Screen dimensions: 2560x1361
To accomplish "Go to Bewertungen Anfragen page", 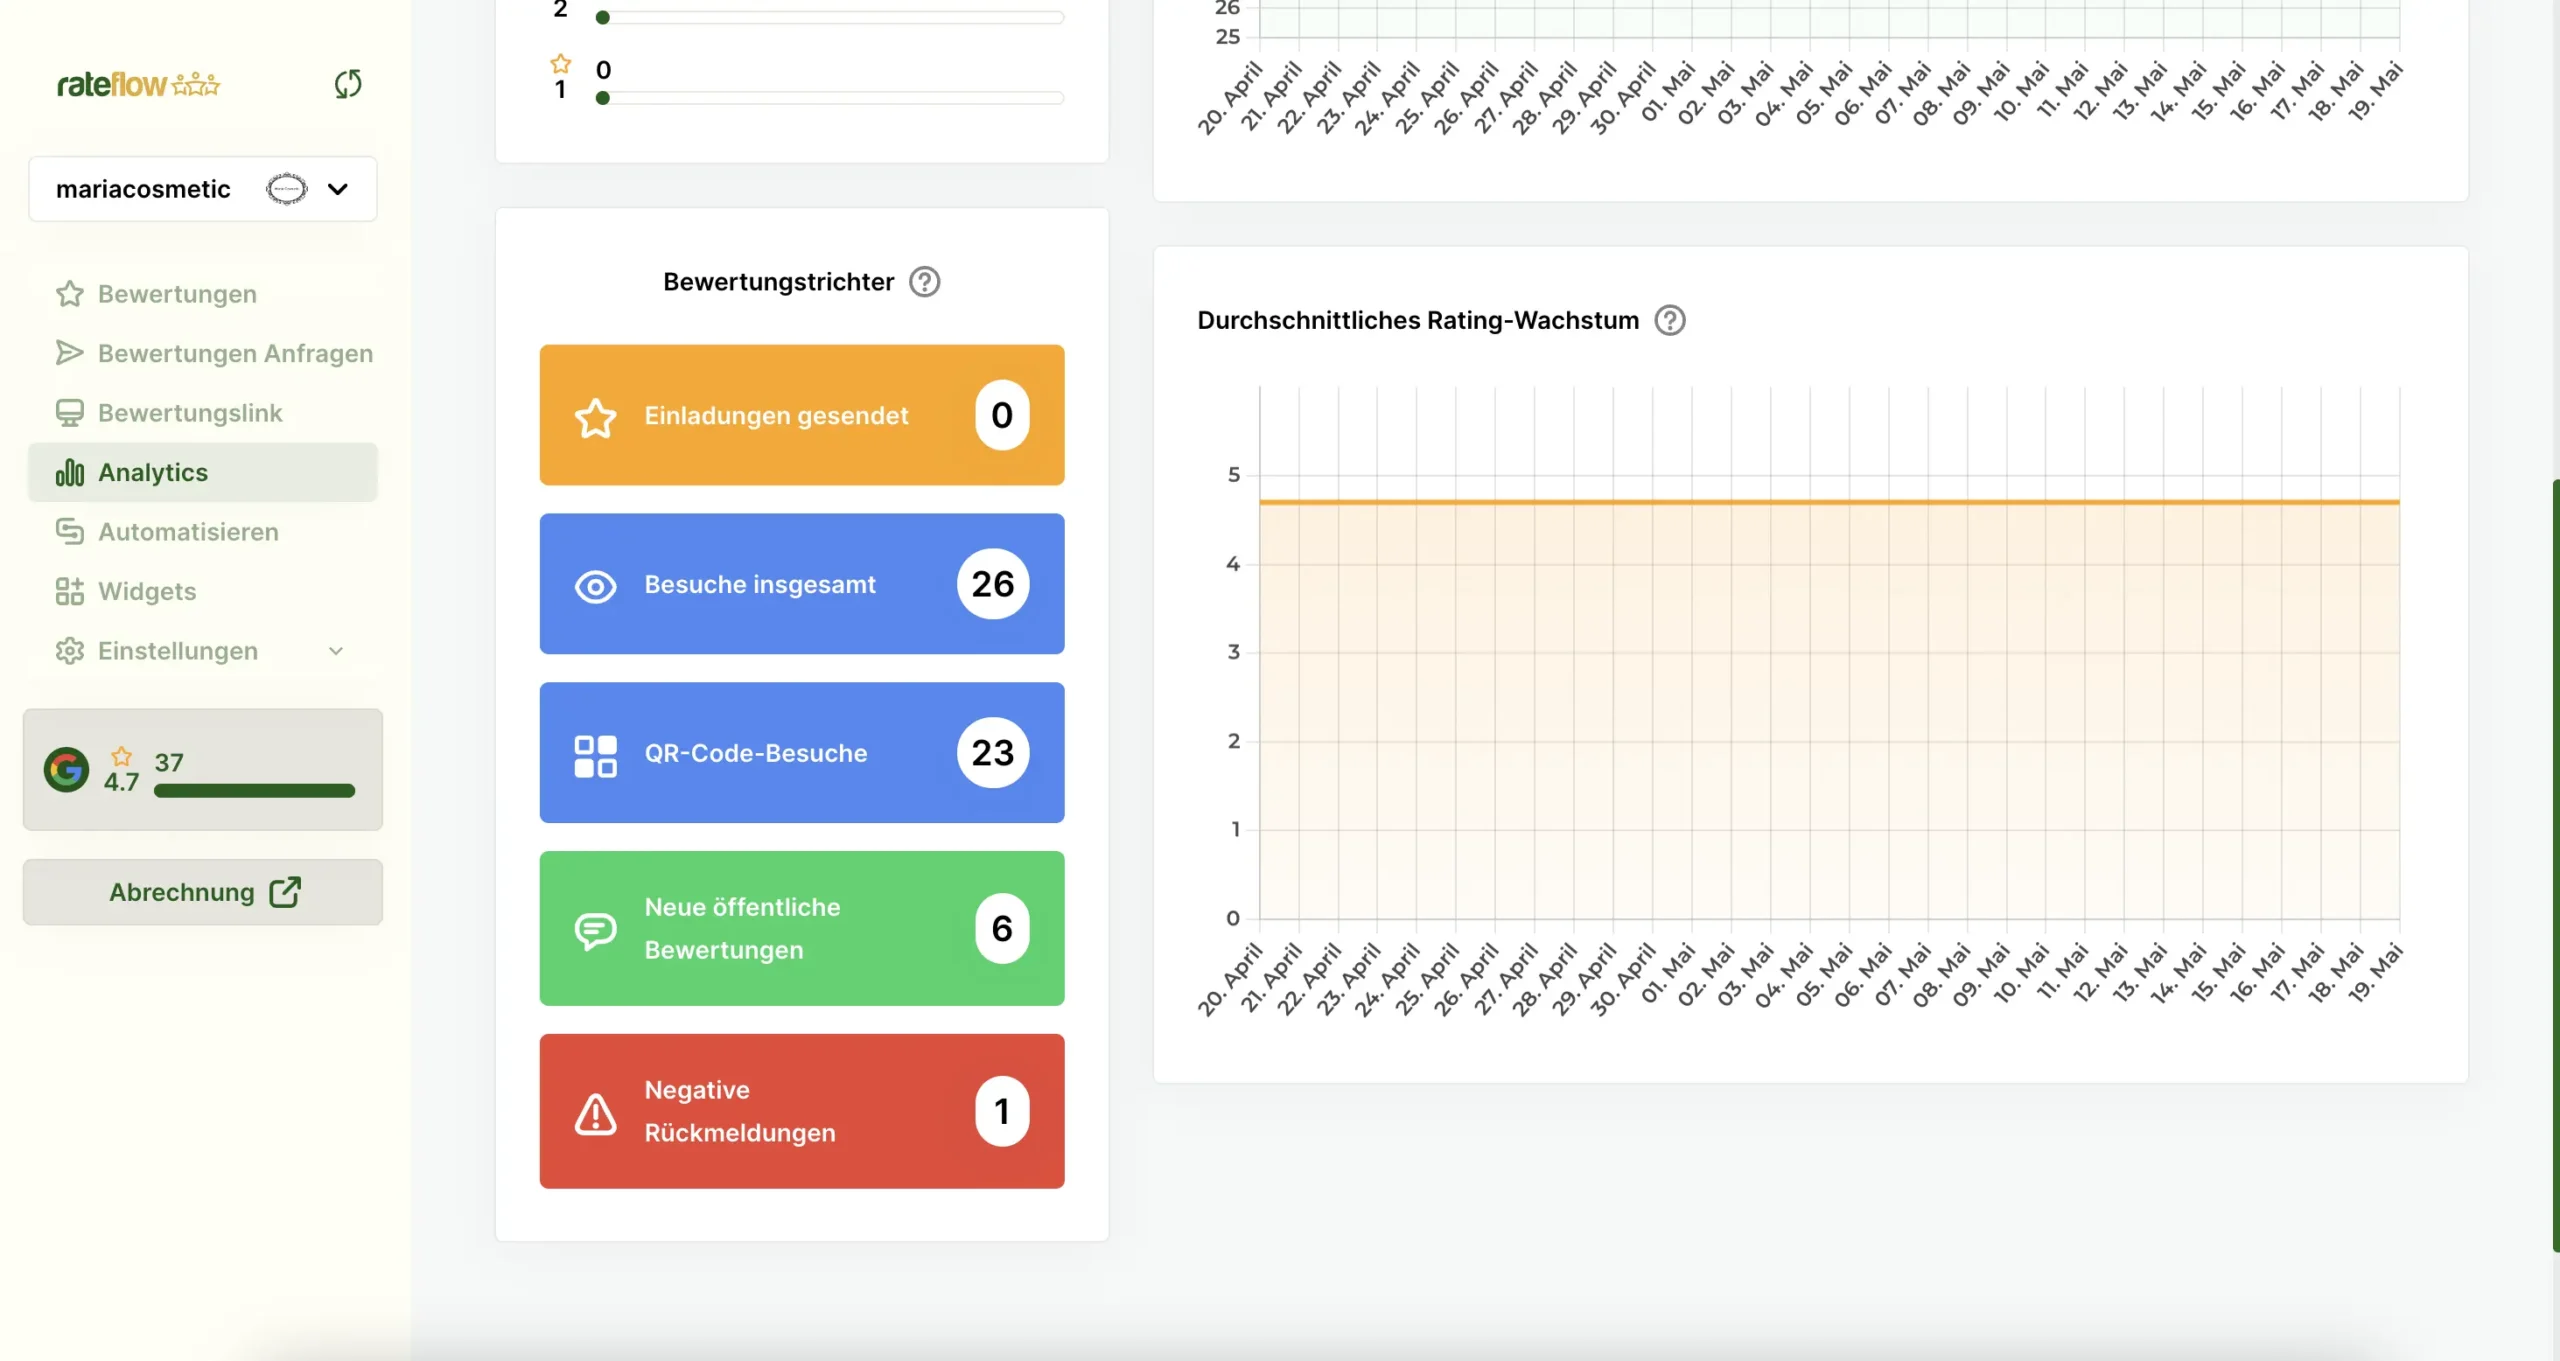I will point(235,353).
